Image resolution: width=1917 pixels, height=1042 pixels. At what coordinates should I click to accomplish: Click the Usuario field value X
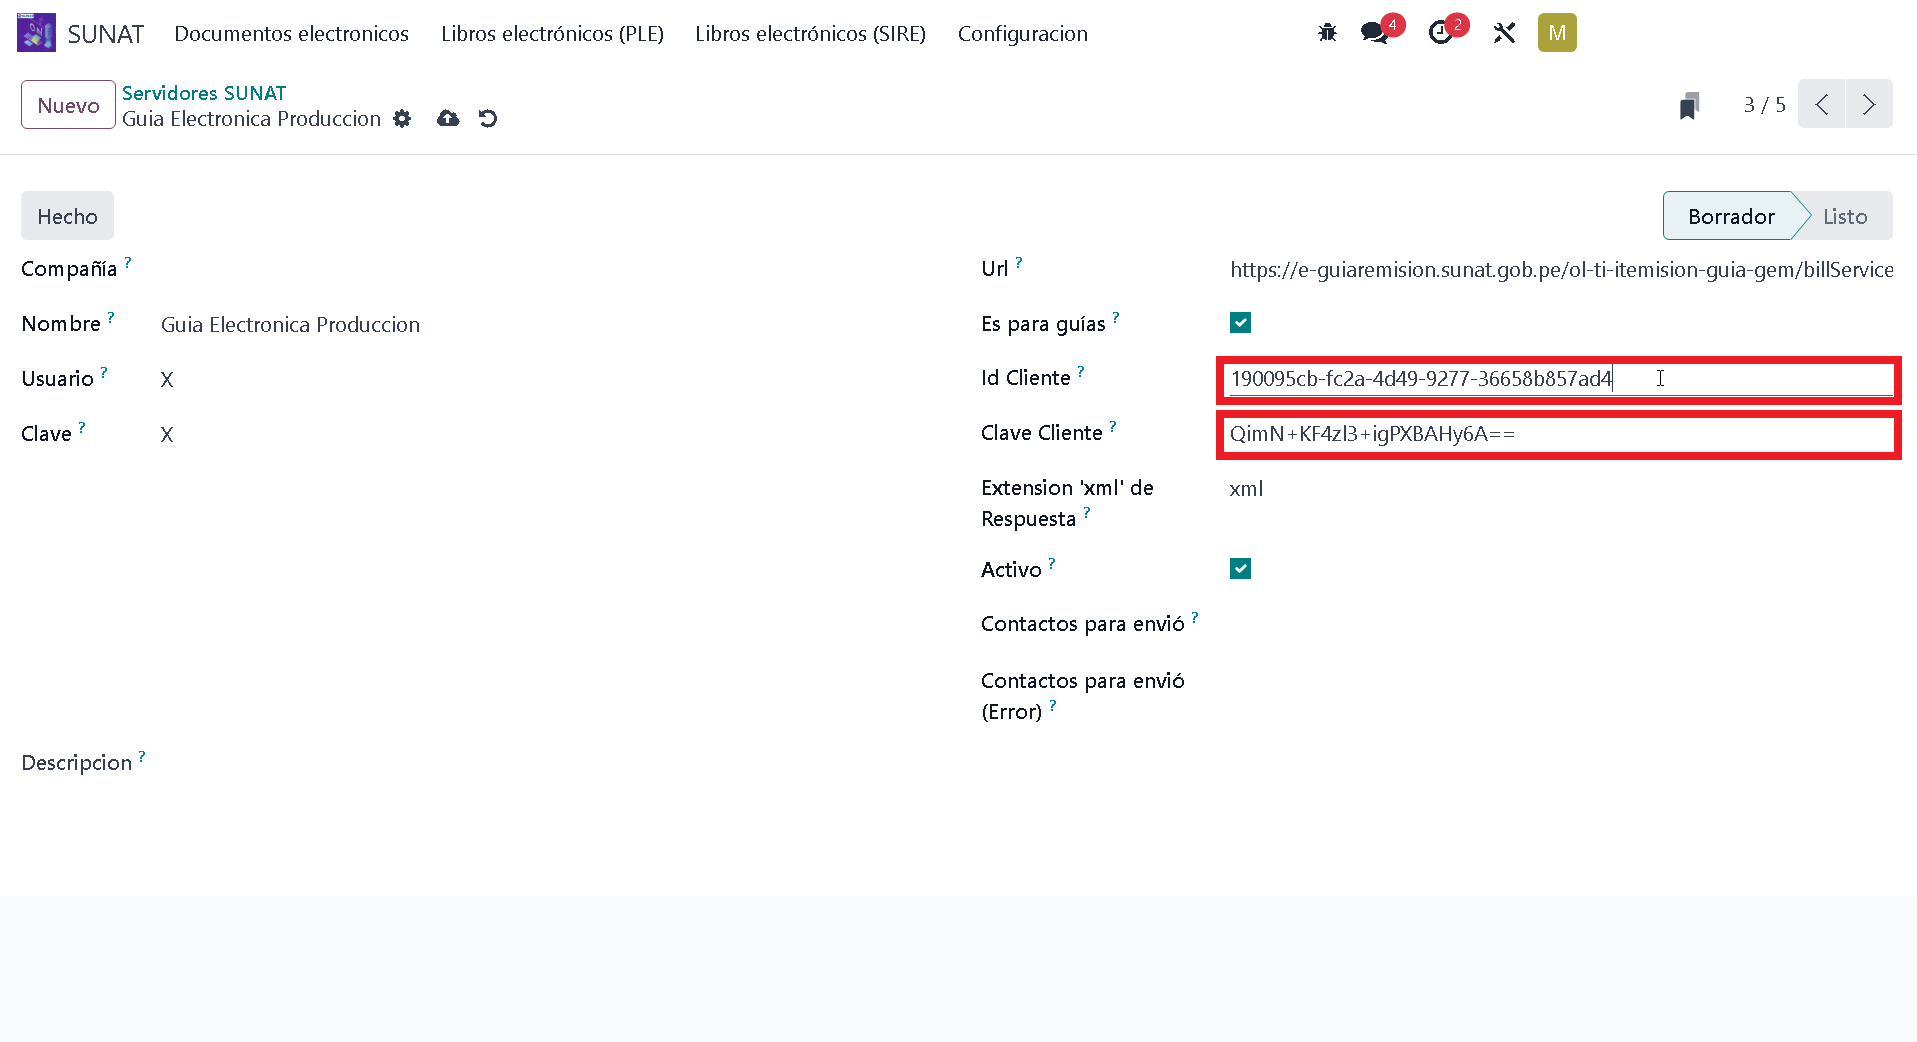pos(167,380)
